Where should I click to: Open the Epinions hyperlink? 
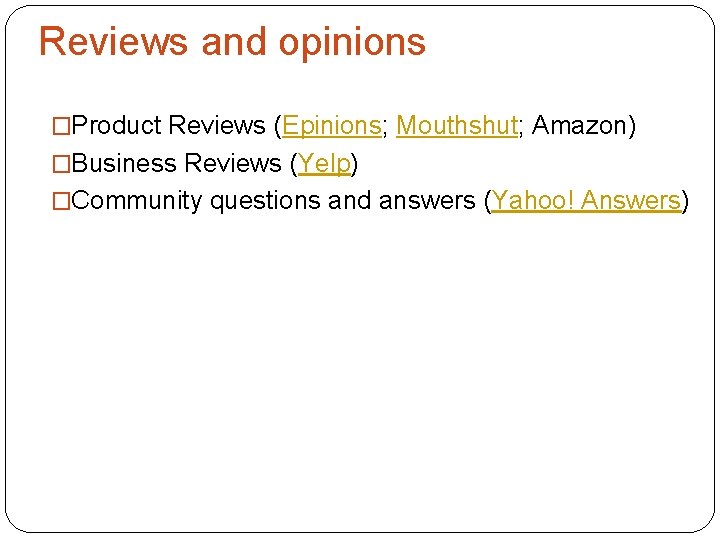[332, 125]
